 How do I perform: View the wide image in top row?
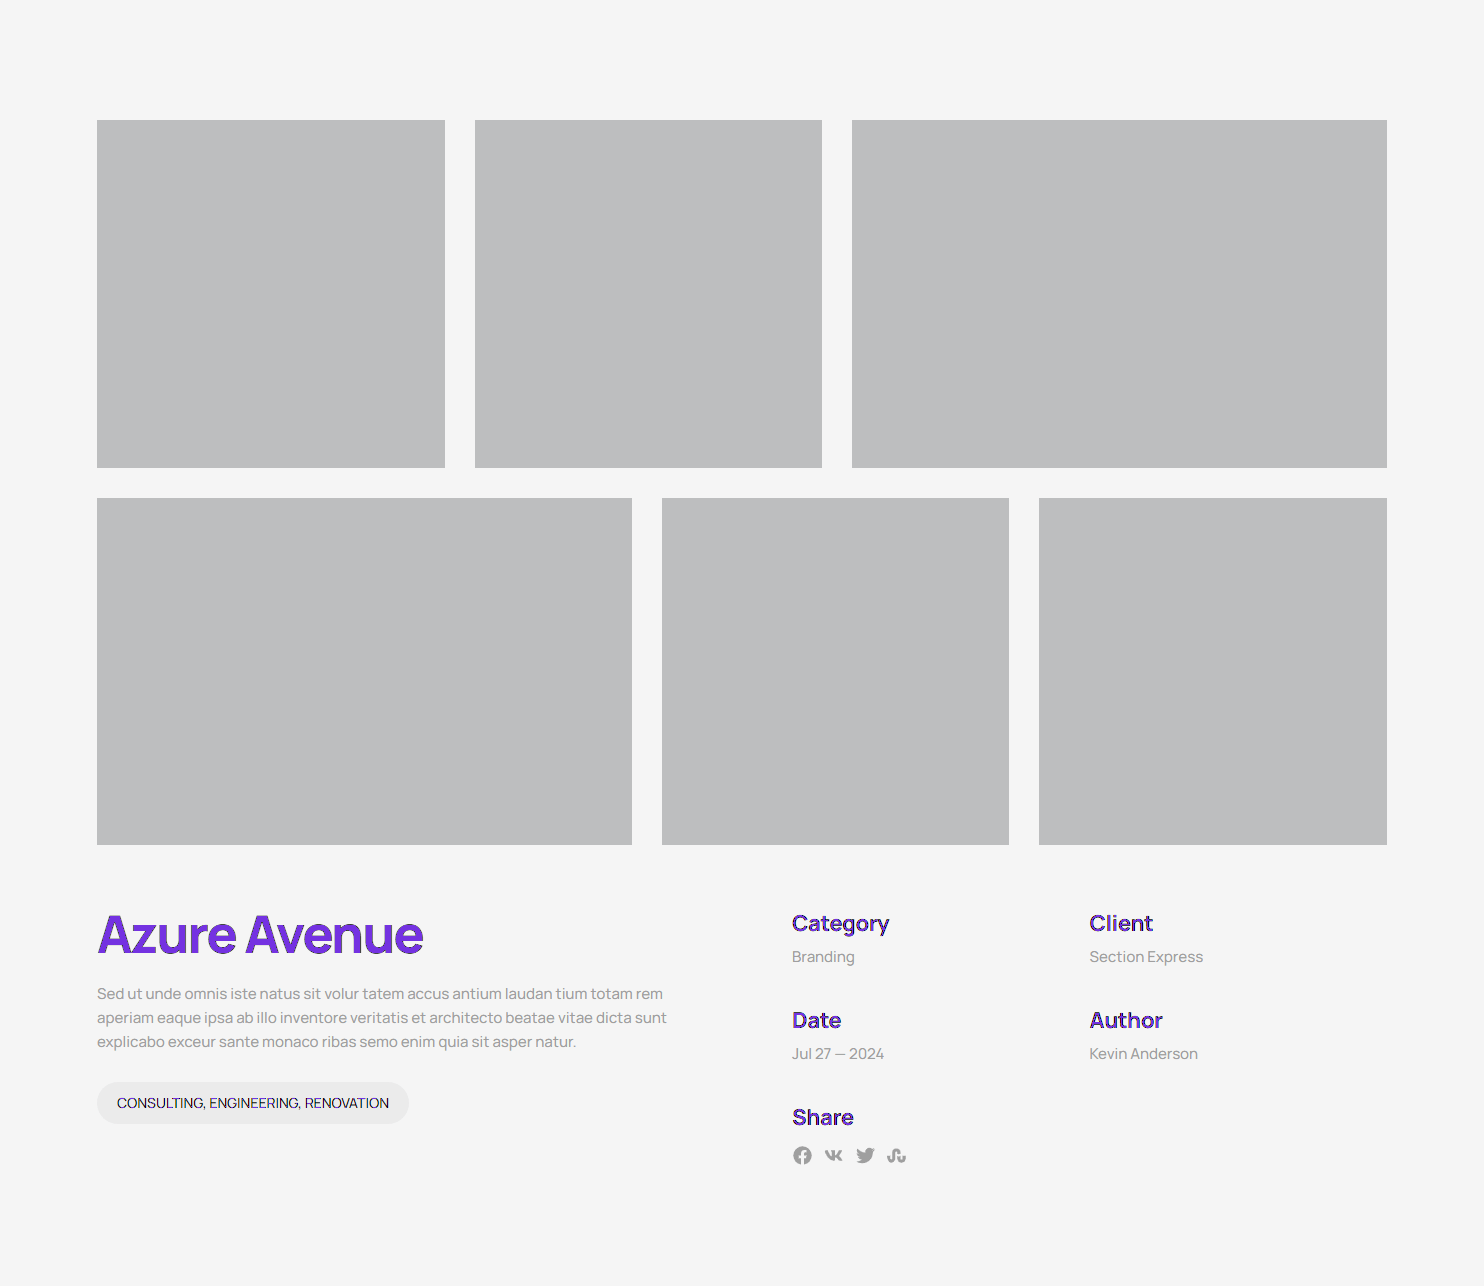(1119, 294)
